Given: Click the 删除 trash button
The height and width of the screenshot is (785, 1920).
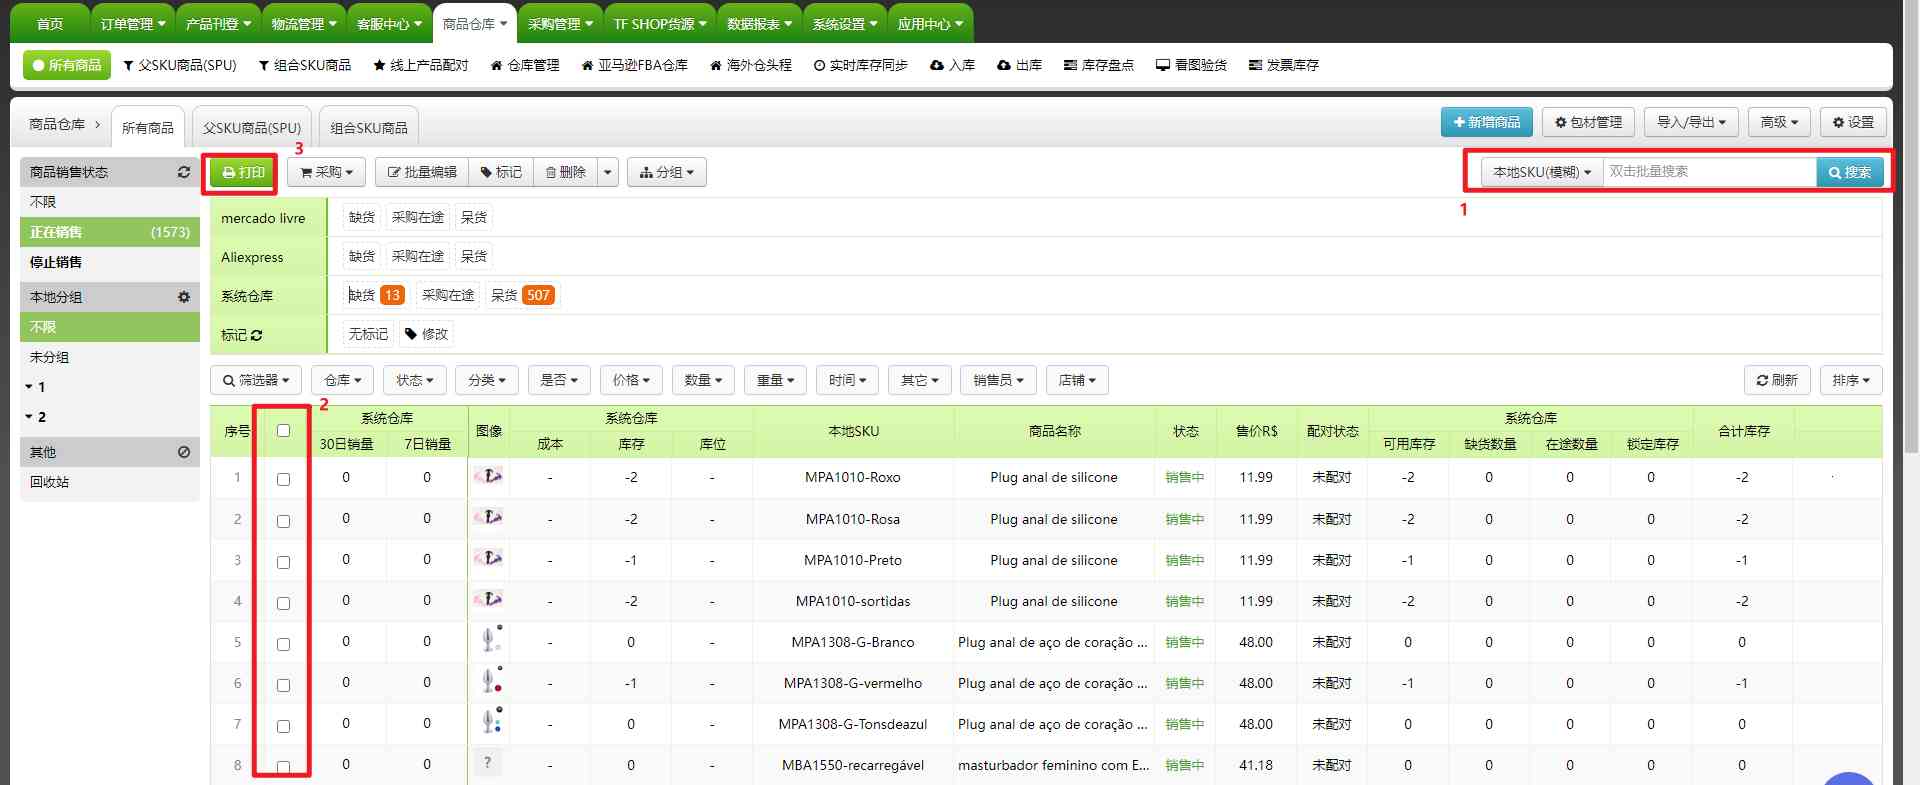Looking at the screenshot, I should point(565,172).
